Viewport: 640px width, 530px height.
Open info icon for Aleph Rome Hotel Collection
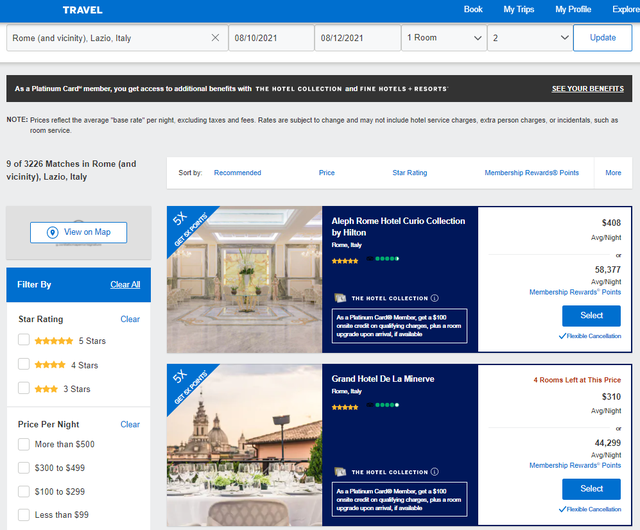[x=435, y=298]
